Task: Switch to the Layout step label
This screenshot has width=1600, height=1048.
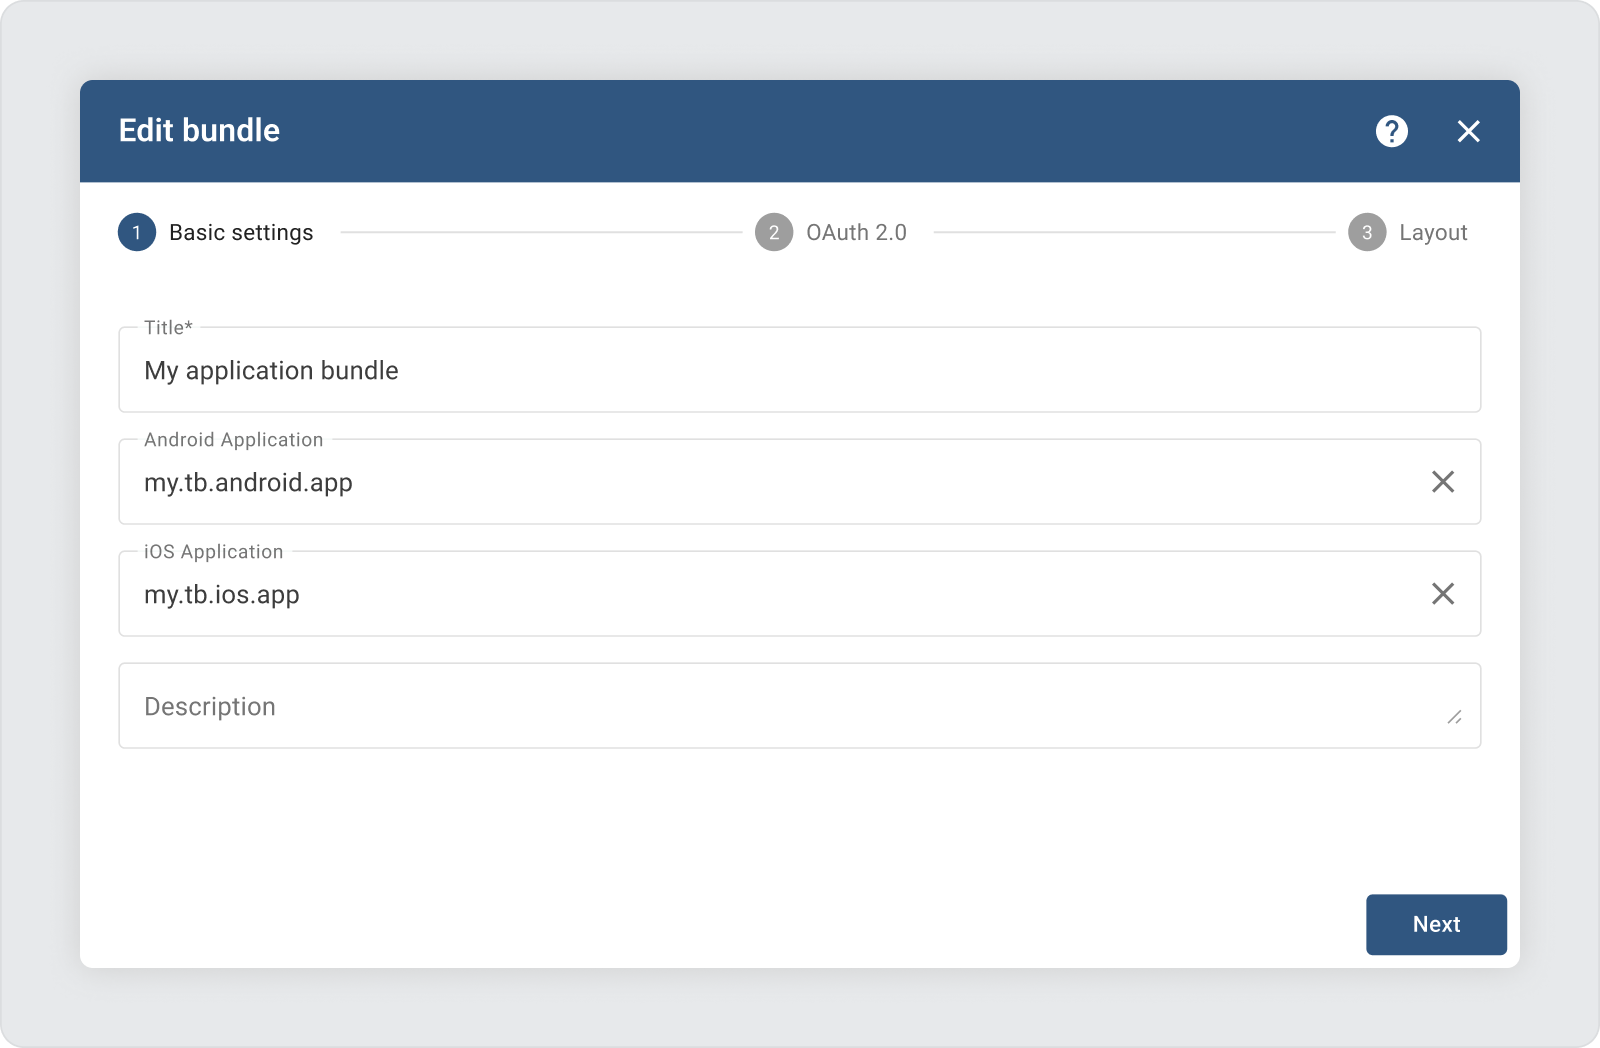Action: coord(1432,232)
